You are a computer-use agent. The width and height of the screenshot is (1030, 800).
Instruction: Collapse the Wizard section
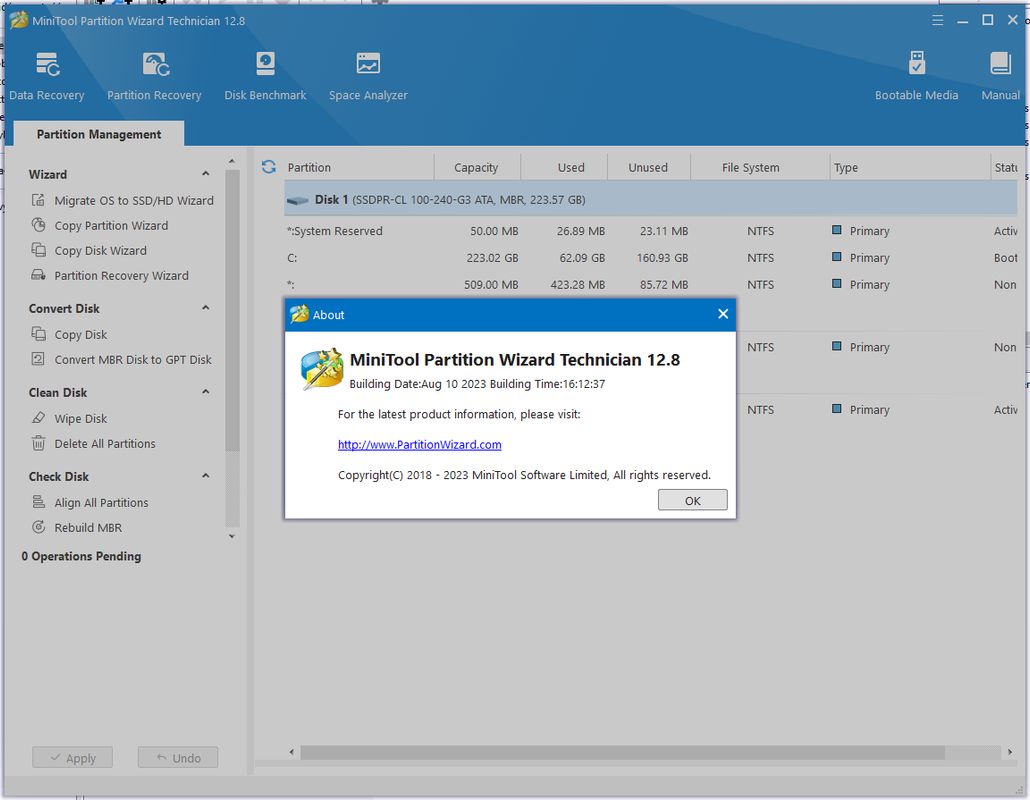coord(206,174)
